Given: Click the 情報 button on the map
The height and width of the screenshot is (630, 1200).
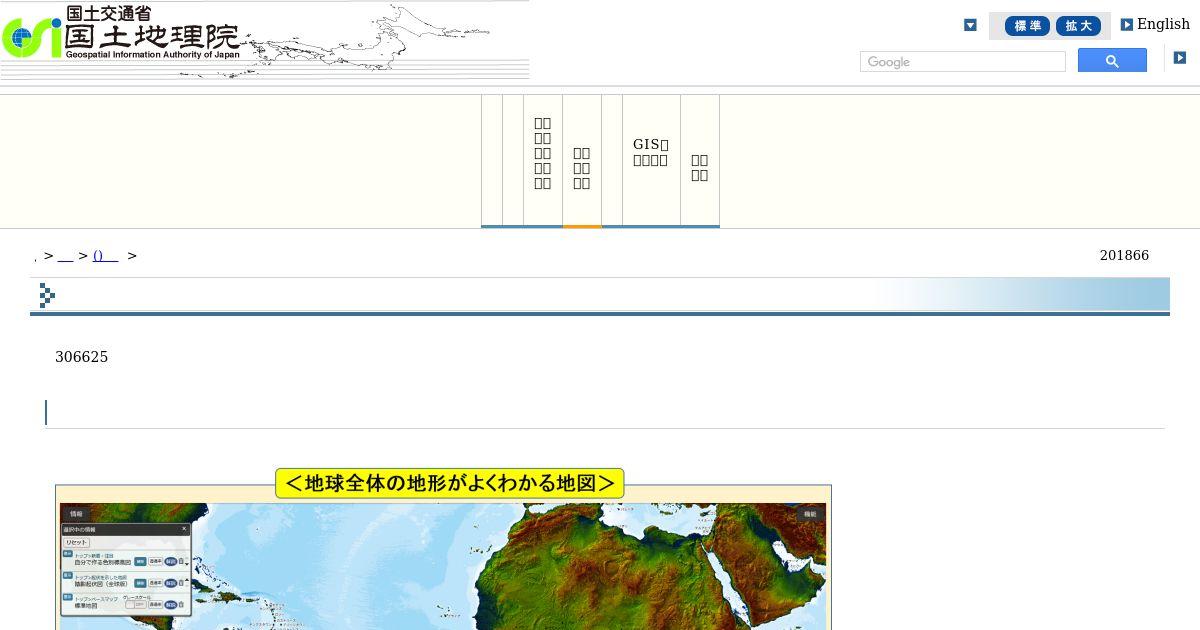Looking at the screenshot, I should pos(77,514).
